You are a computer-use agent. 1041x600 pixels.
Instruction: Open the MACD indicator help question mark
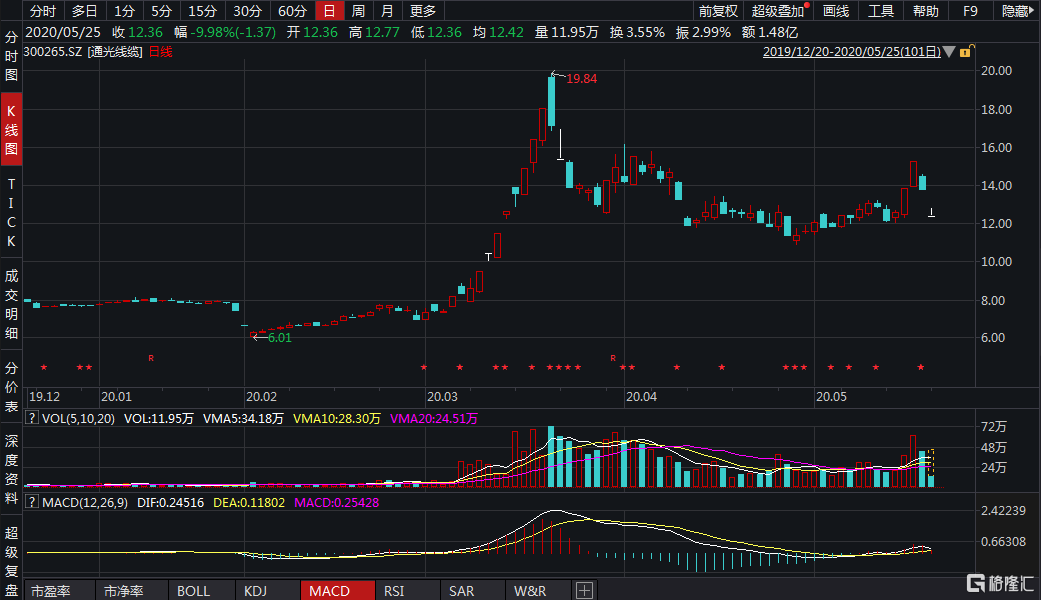pyautogui.click(x=31, y=502)
